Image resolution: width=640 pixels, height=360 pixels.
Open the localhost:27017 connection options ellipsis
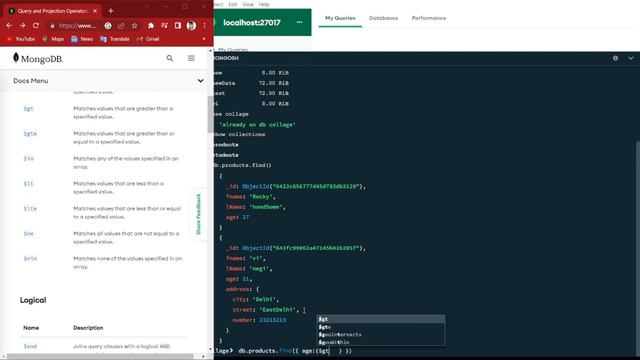click(299, 22)
